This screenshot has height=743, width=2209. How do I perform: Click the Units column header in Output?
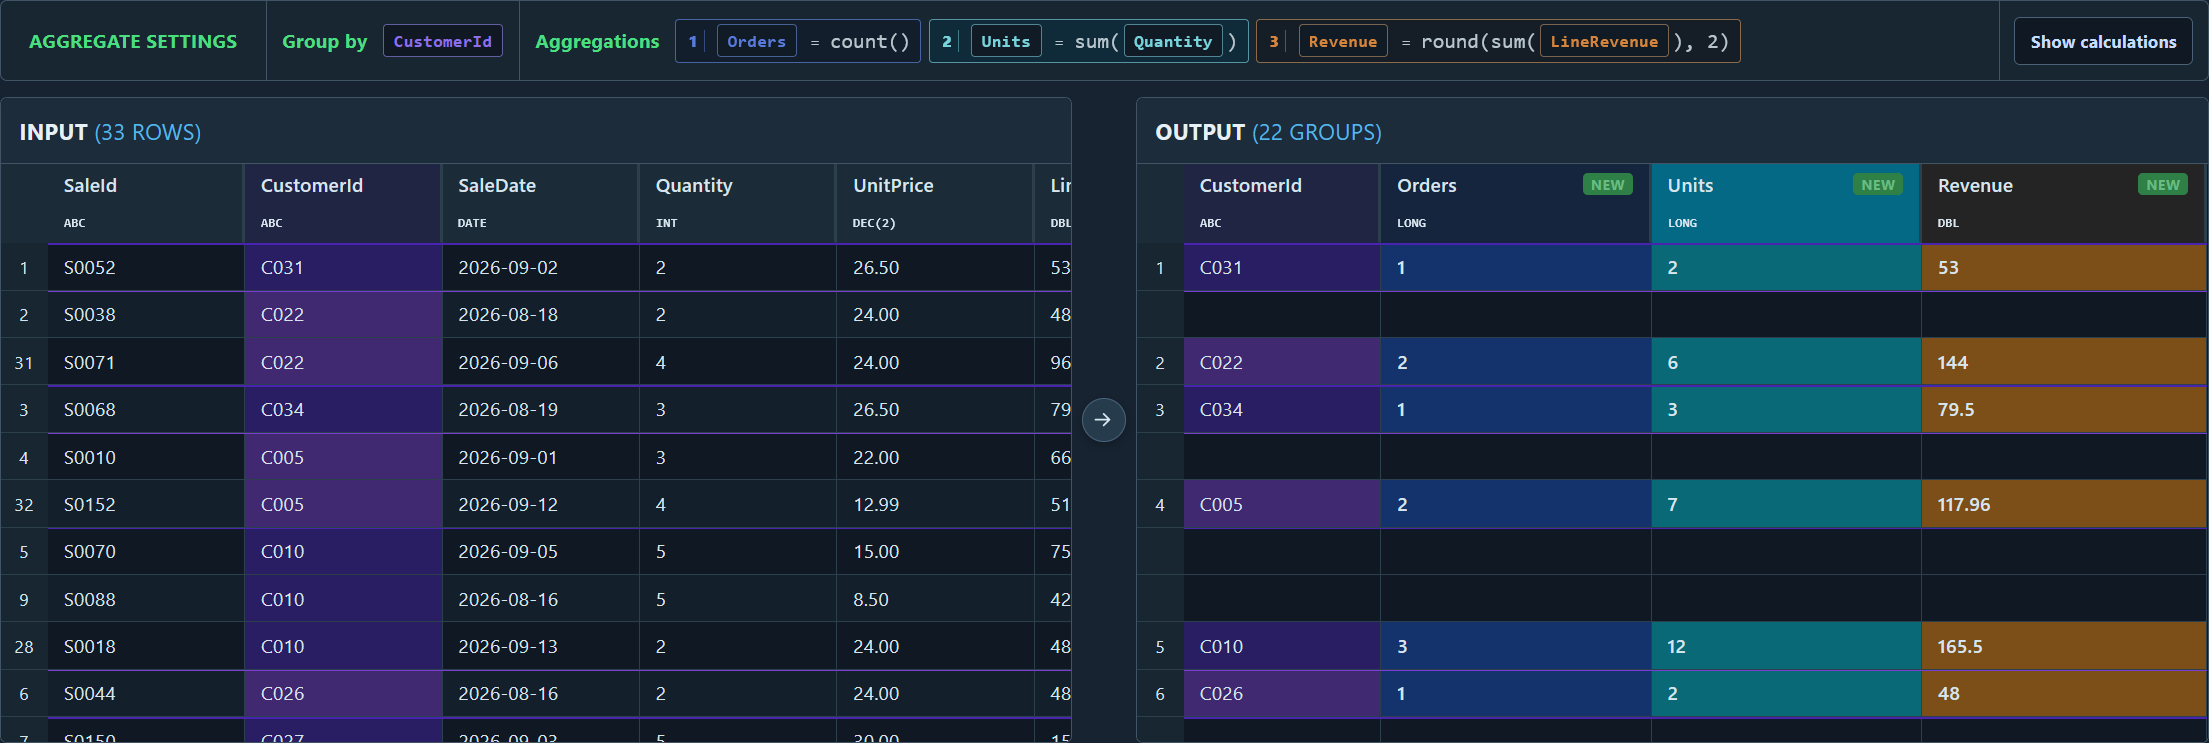click(1786, 203)
